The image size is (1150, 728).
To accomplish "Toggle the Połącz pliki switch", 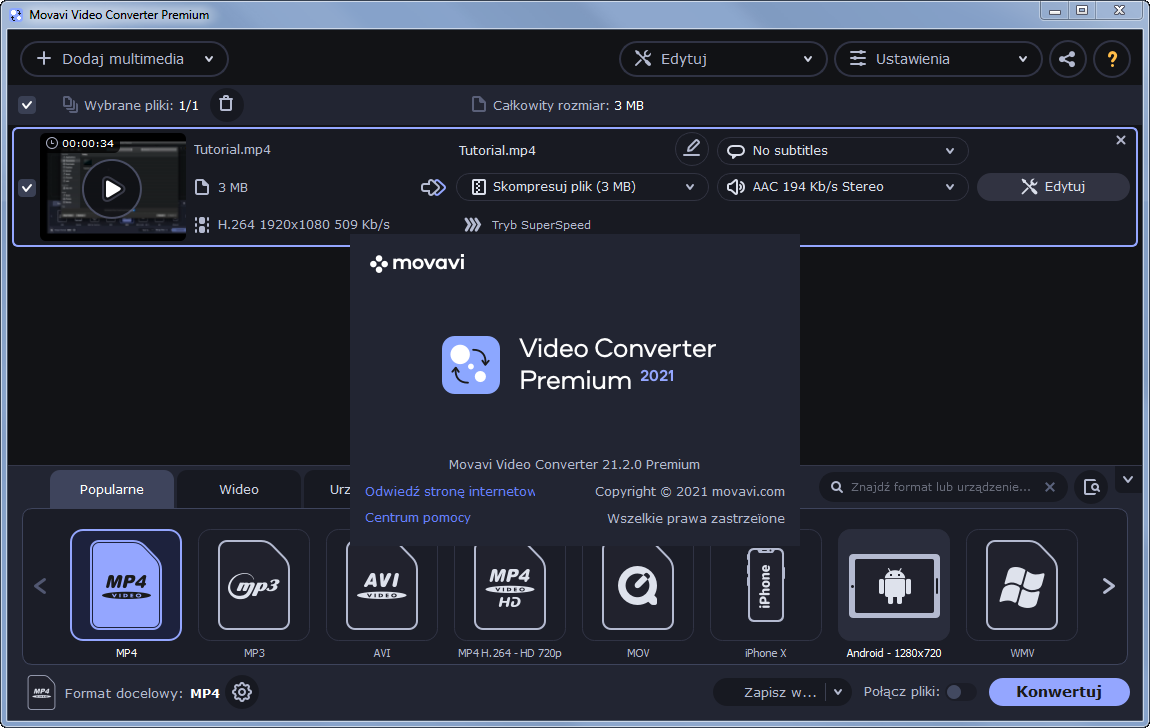I will pos(960,692).
